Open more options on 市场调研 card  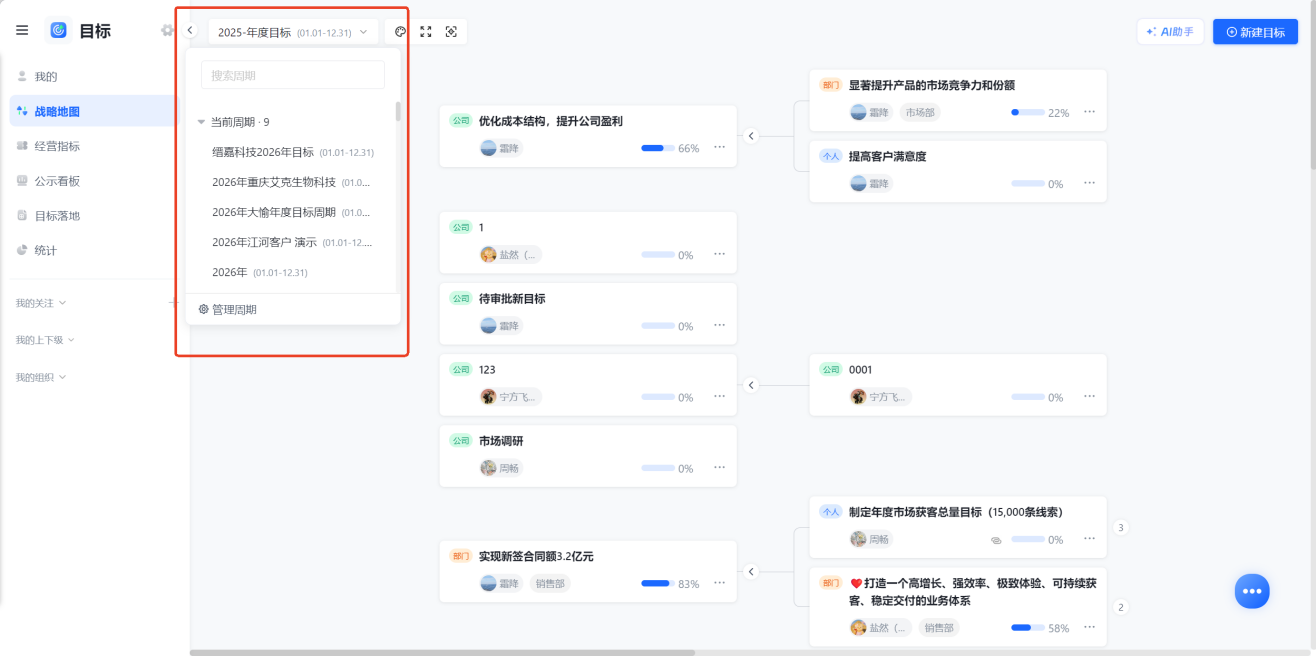point(719,467)
